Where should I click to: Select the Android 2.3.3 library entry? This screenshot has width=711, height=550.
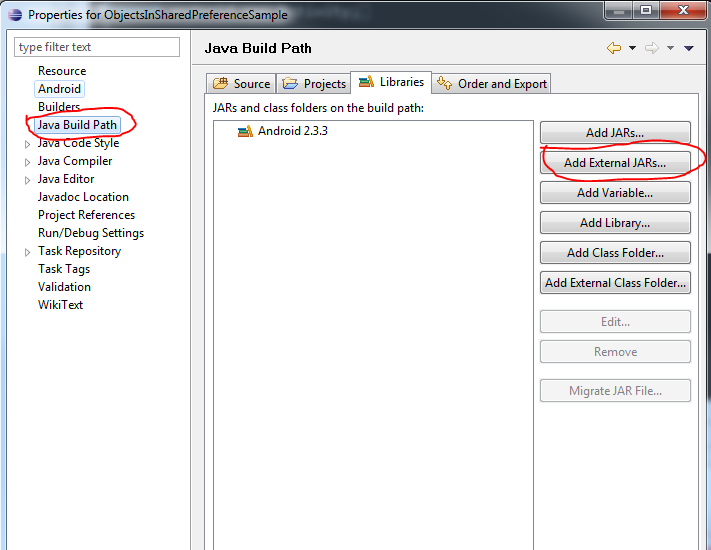click(x=292, y=131)
